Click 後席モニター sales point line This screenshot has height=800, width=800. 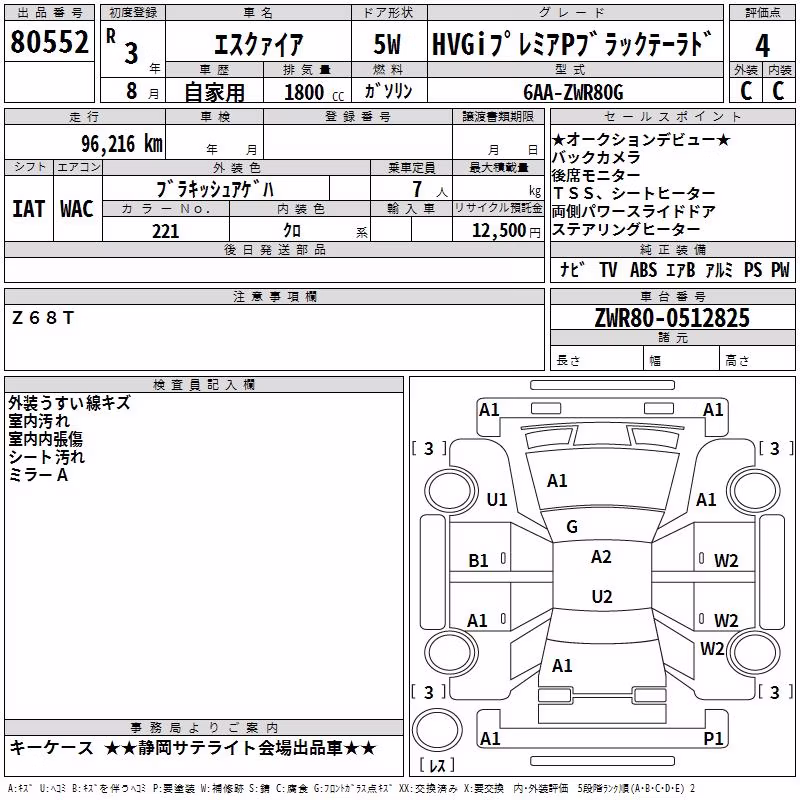coord(595,175)
